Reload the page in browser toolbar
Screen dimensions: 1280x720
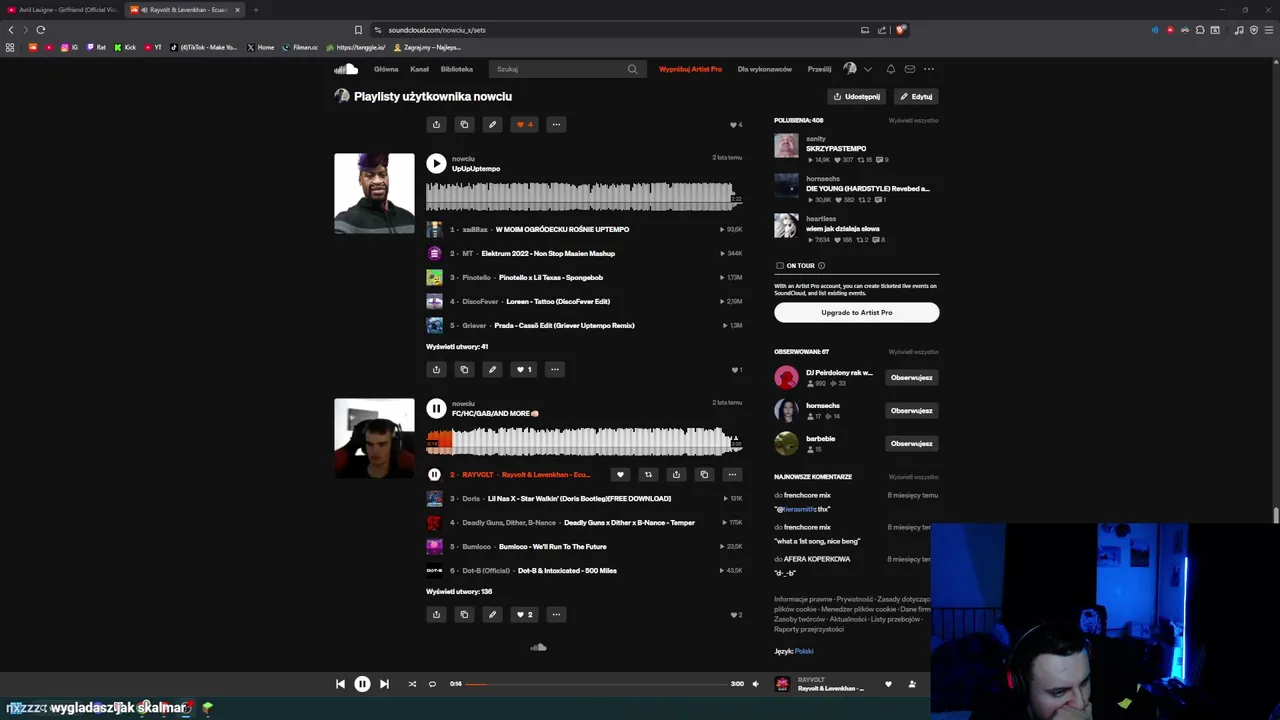click(x=40, y=30)
